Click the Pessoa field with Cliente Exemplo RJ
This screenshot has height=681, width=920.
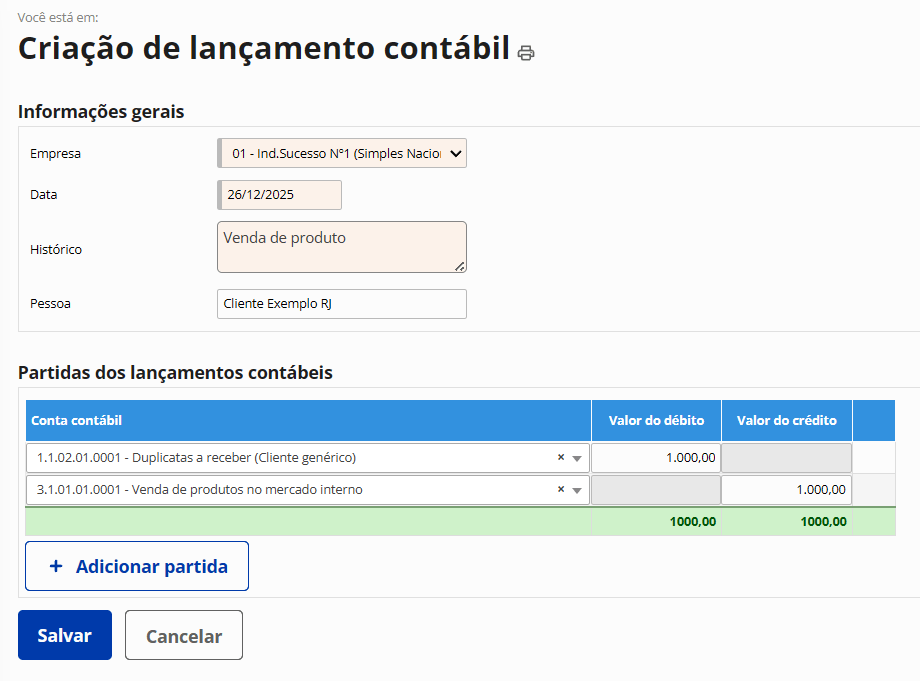[x=341, y=304]
